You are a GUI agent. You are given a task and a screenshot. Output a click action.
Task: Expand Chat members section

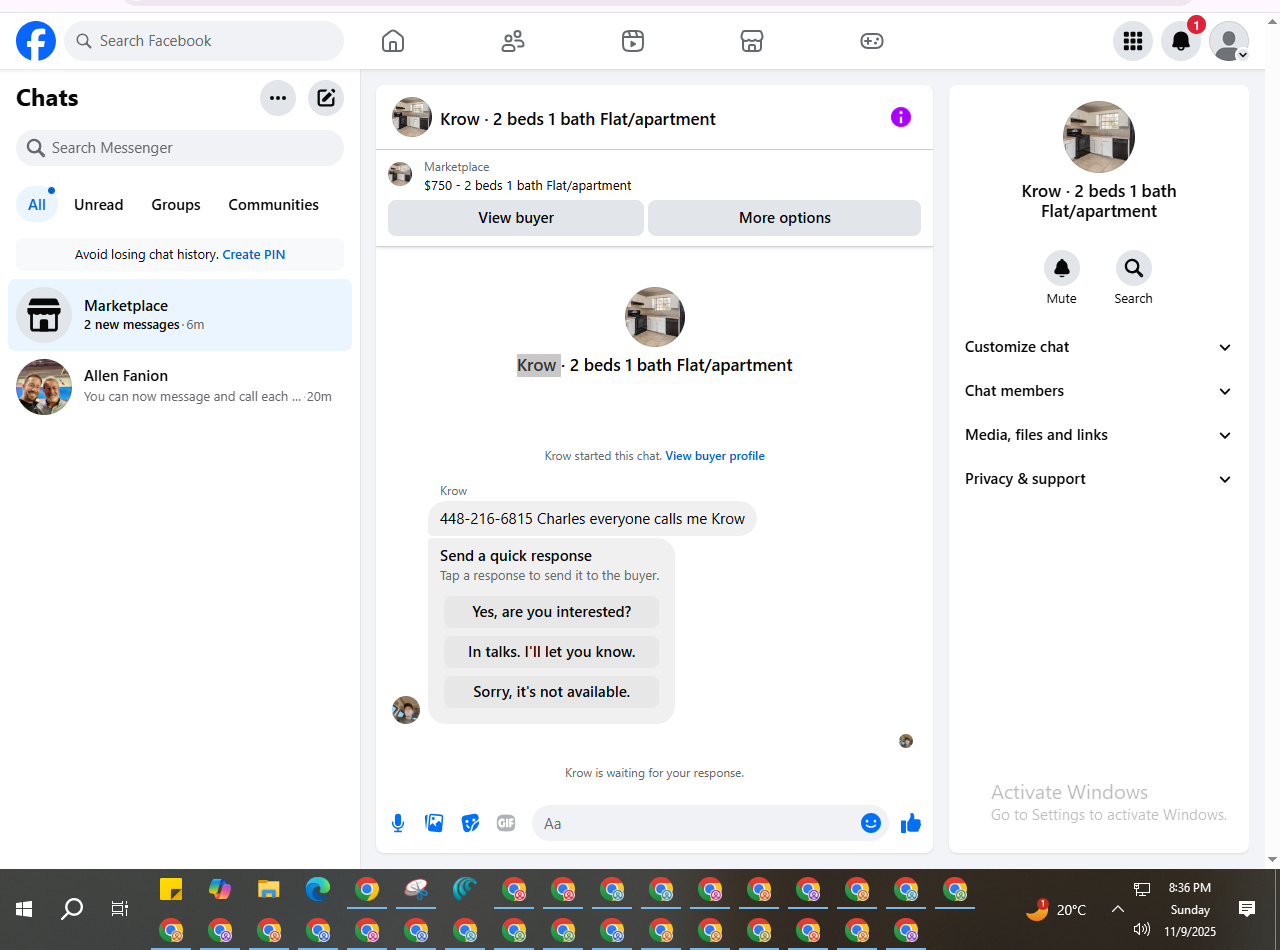(x=1099, y=391)
